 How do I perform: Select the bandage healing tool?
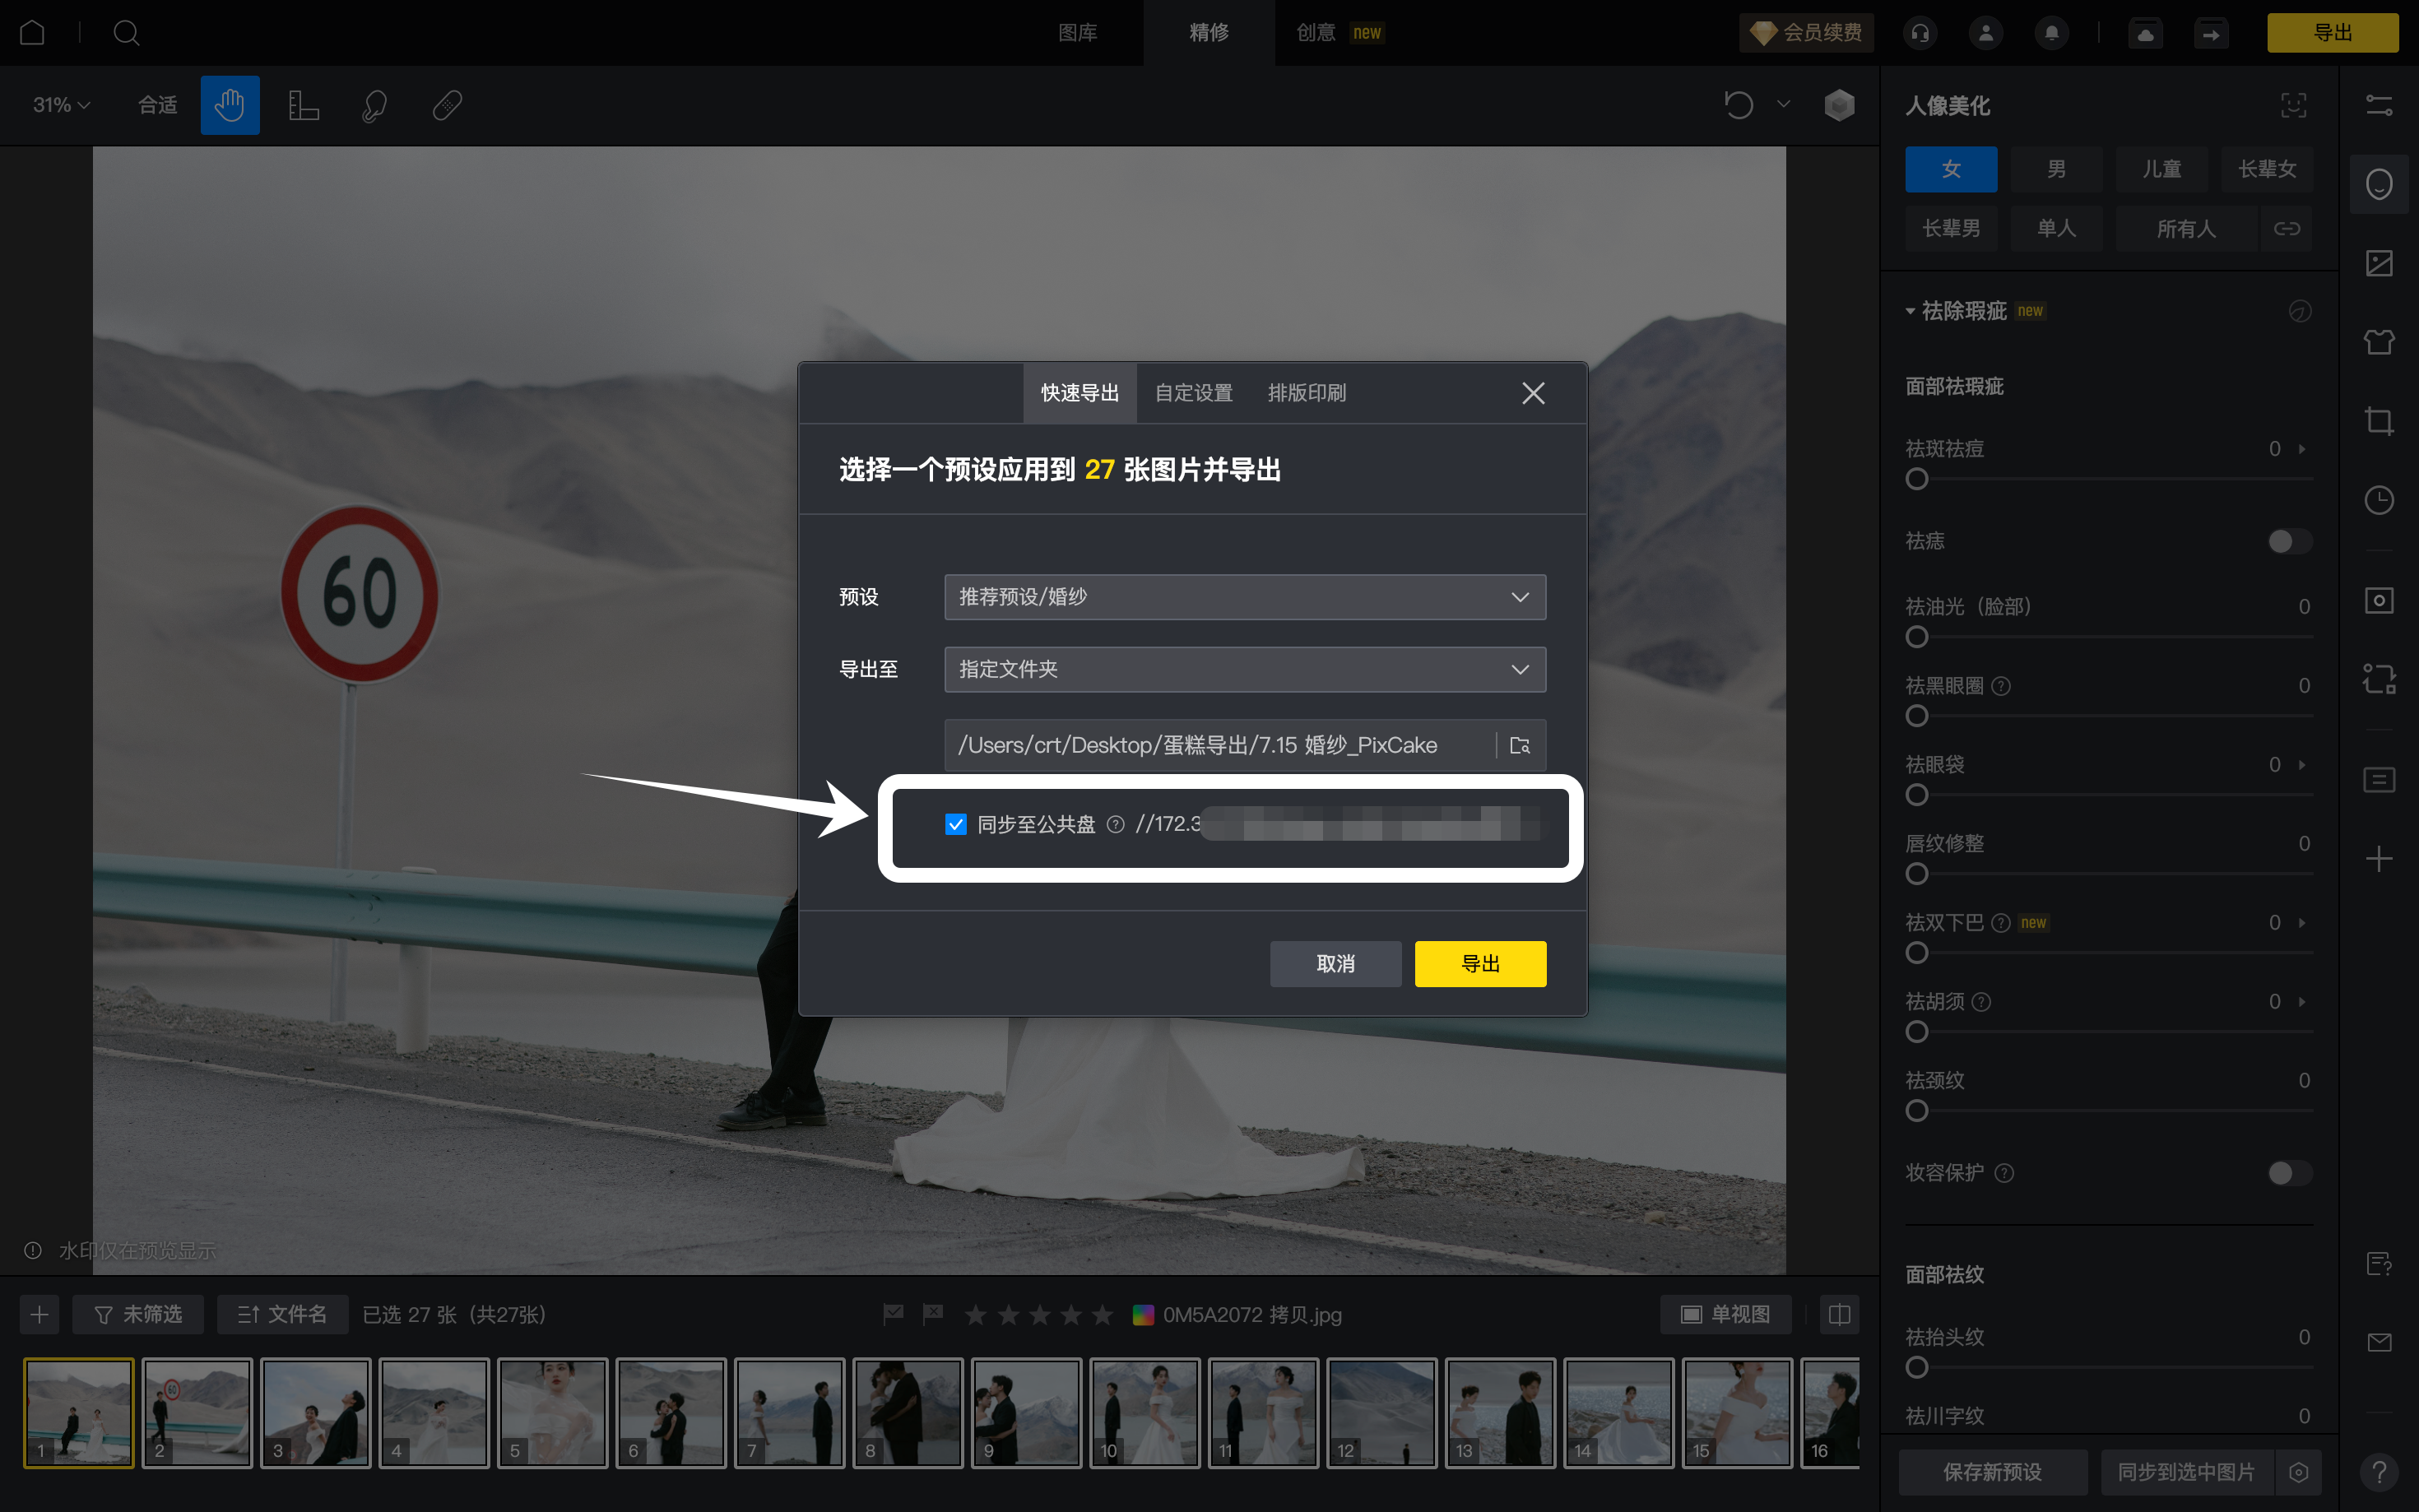447,105
